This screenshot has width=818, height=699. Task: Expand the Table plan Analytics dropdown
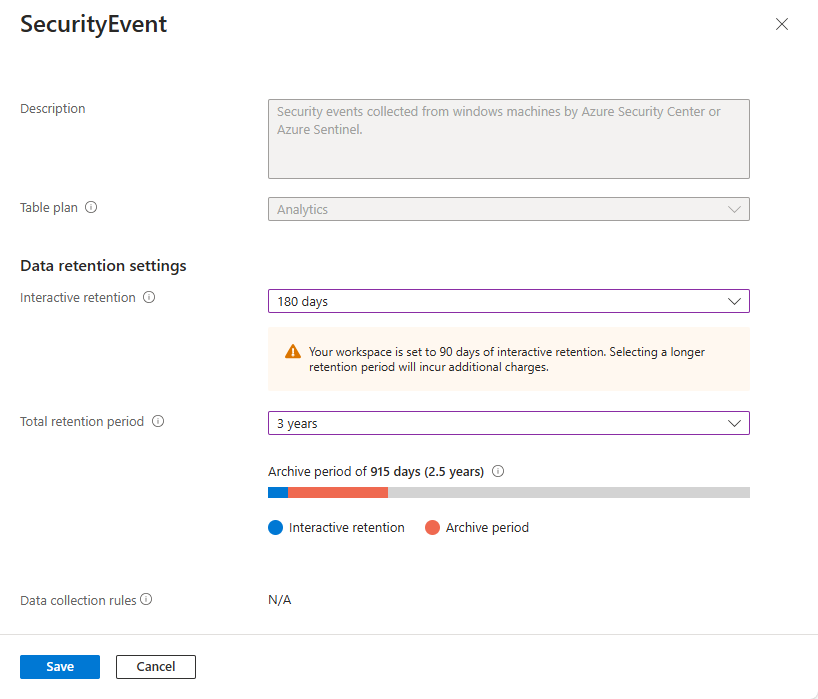(x=508, y=209)
